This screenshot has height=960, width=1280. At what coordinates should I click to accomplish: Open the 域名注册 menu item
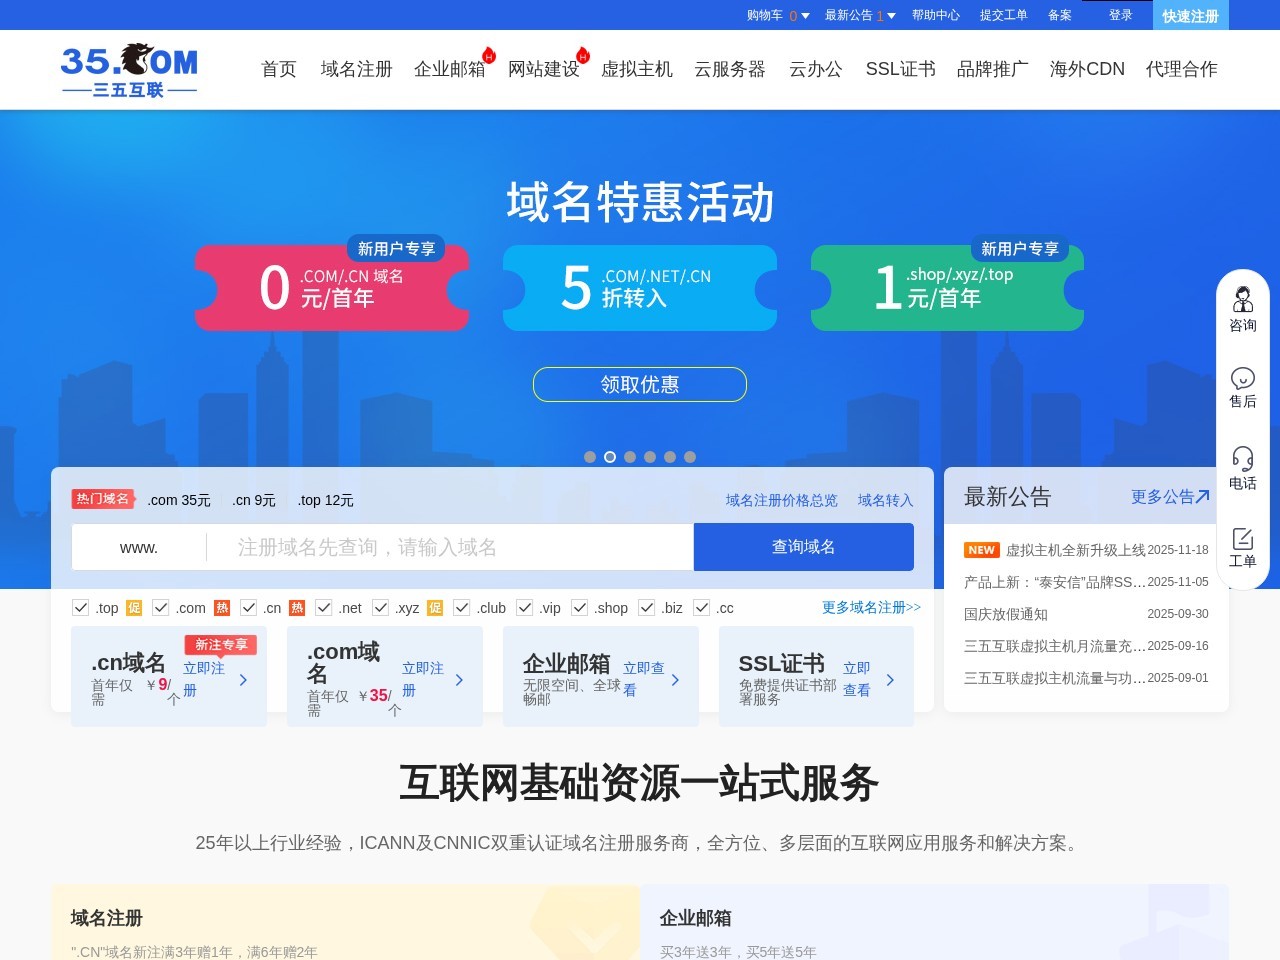click(x=356, y=69)
